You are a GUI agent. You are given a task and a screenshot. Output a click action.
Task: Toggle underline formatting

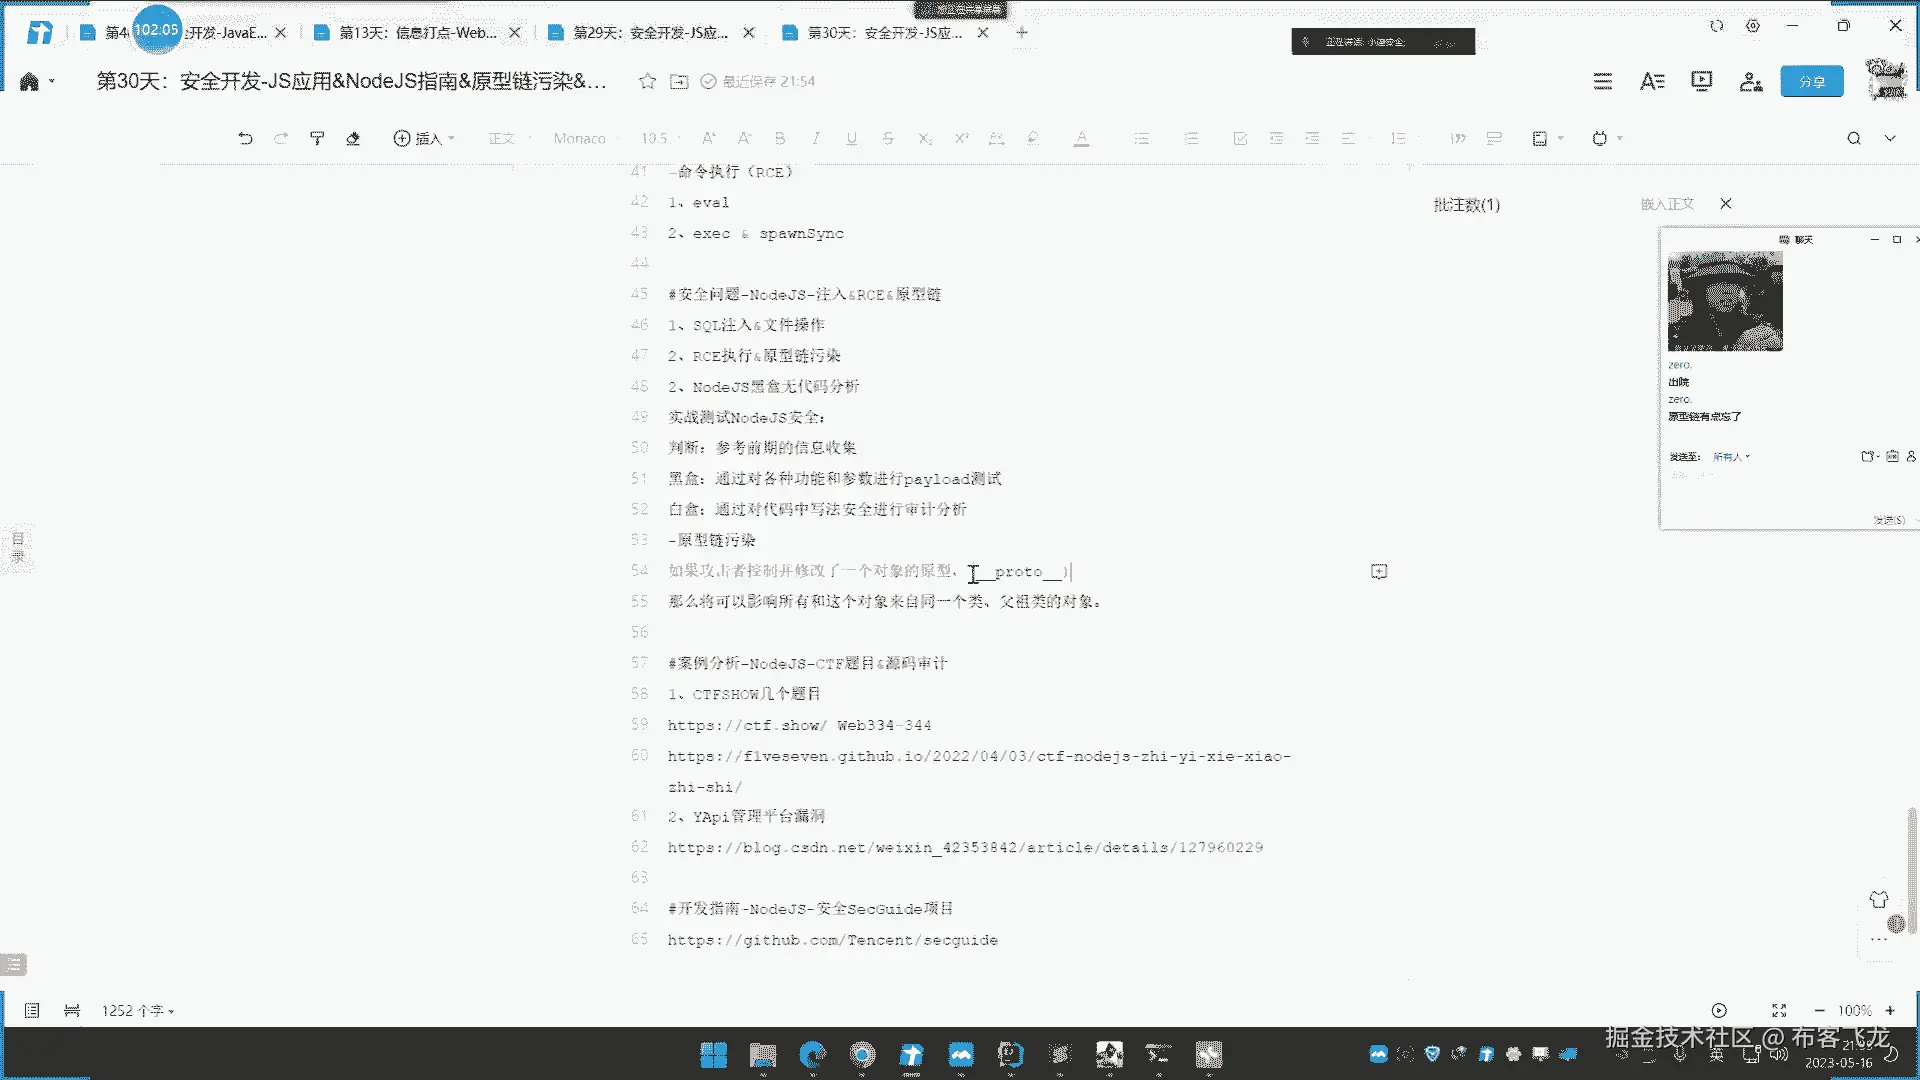[x=851, y=138]
